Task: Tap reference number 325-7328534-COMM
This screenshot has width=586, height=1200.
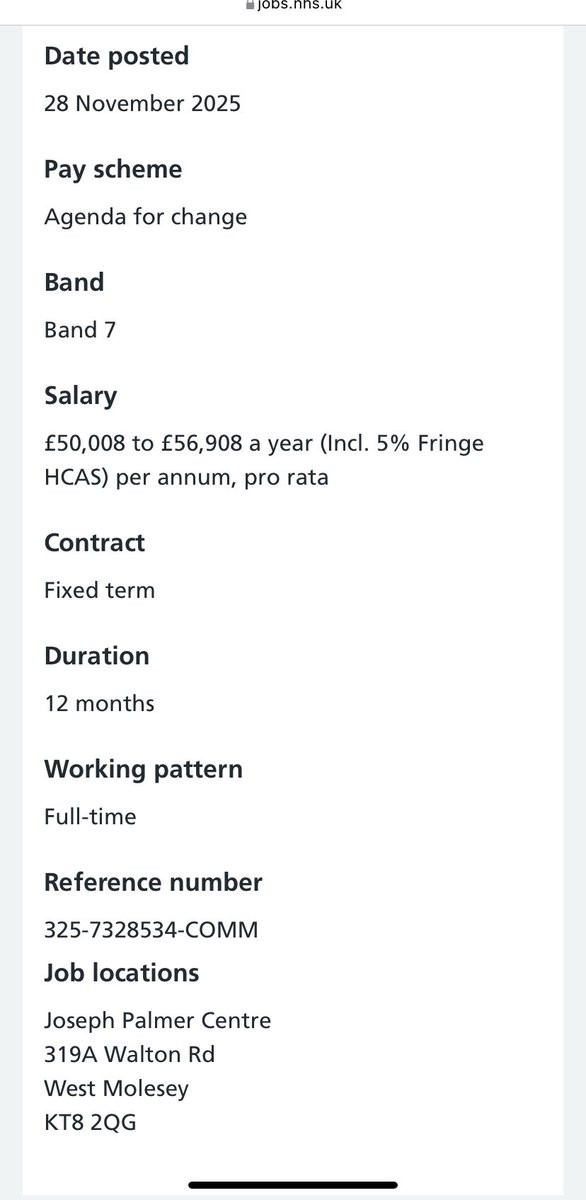Action: [151, 930]
